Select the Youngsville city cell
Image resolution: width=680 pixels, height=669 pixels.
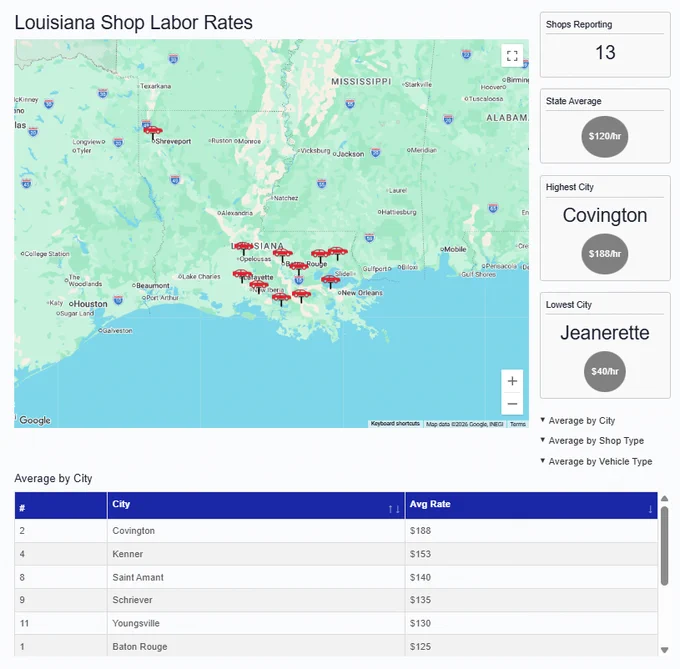pos(256,623)
